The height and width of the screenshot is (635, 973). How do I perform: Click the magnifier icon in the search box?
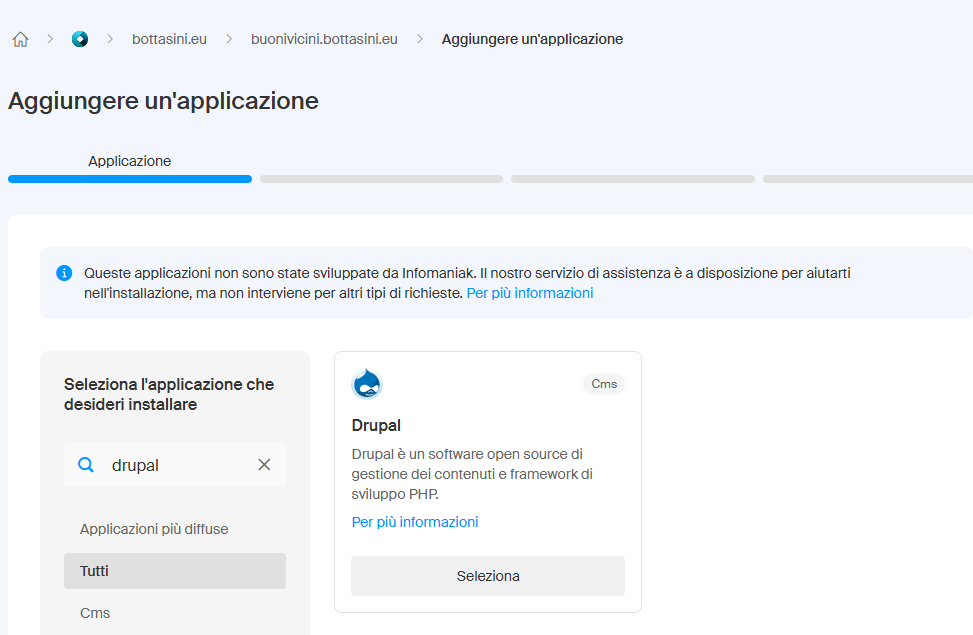[86, 465]
